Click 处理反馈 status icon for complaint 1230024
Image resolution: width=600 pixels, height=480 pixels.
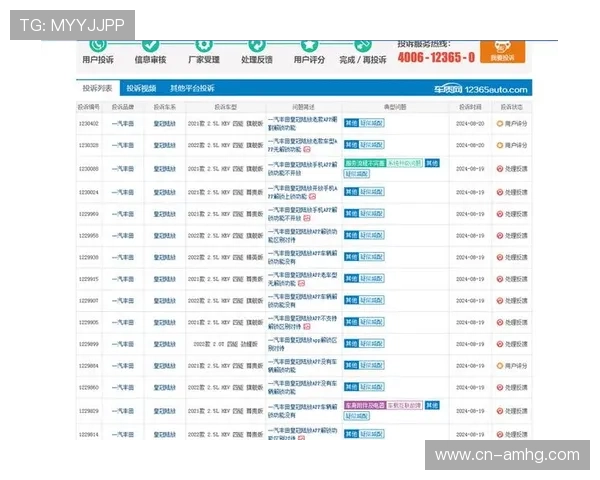(499, 192)
